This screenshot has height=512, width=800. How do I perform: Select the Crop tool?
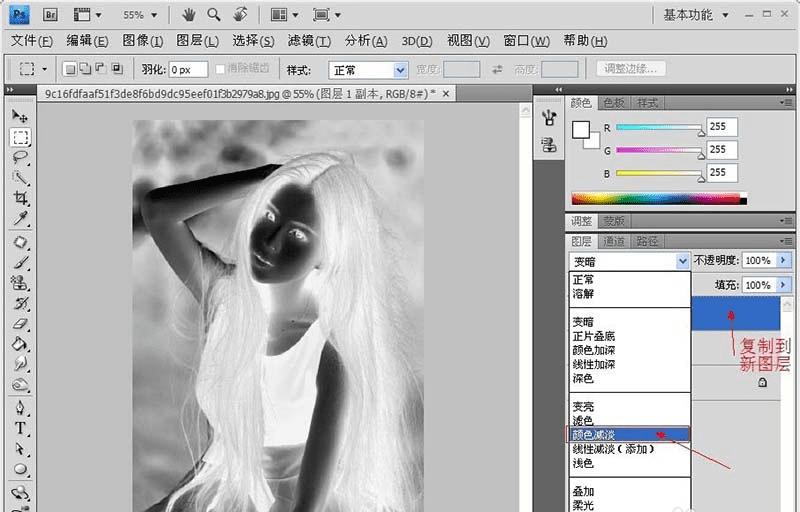tap(20, 198)
